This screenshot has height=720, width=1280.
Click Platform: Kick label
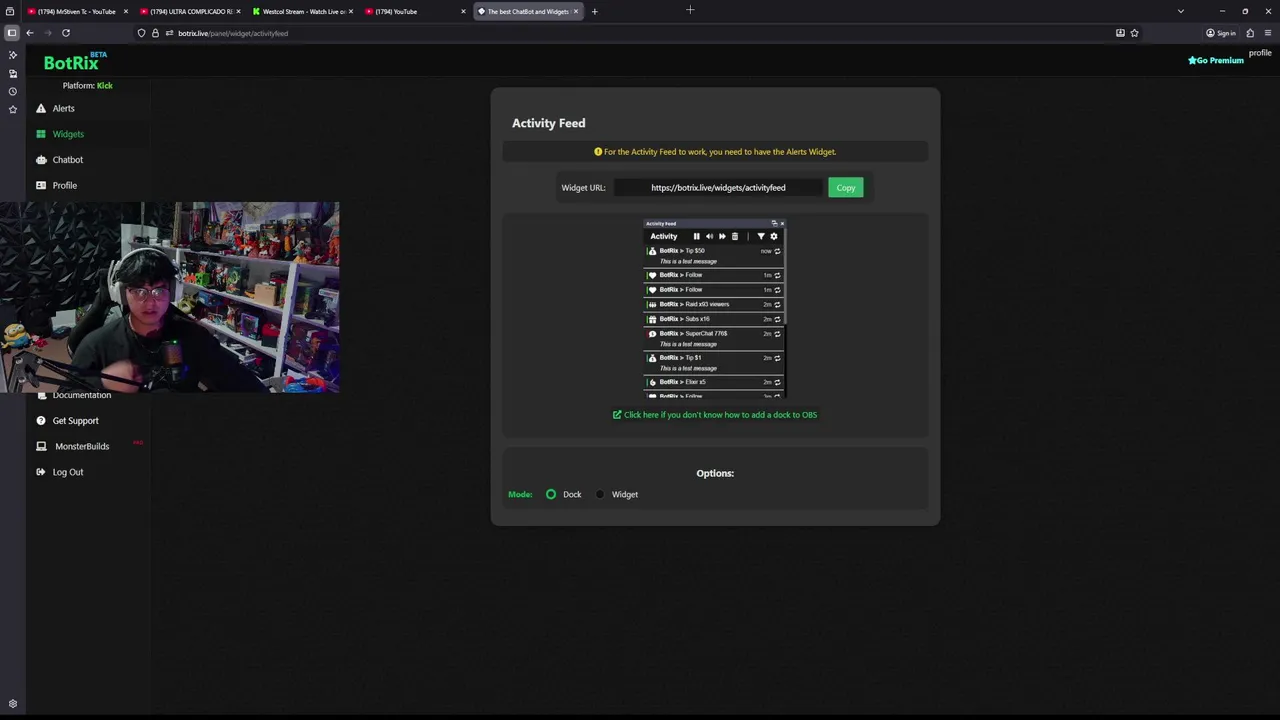87,86
